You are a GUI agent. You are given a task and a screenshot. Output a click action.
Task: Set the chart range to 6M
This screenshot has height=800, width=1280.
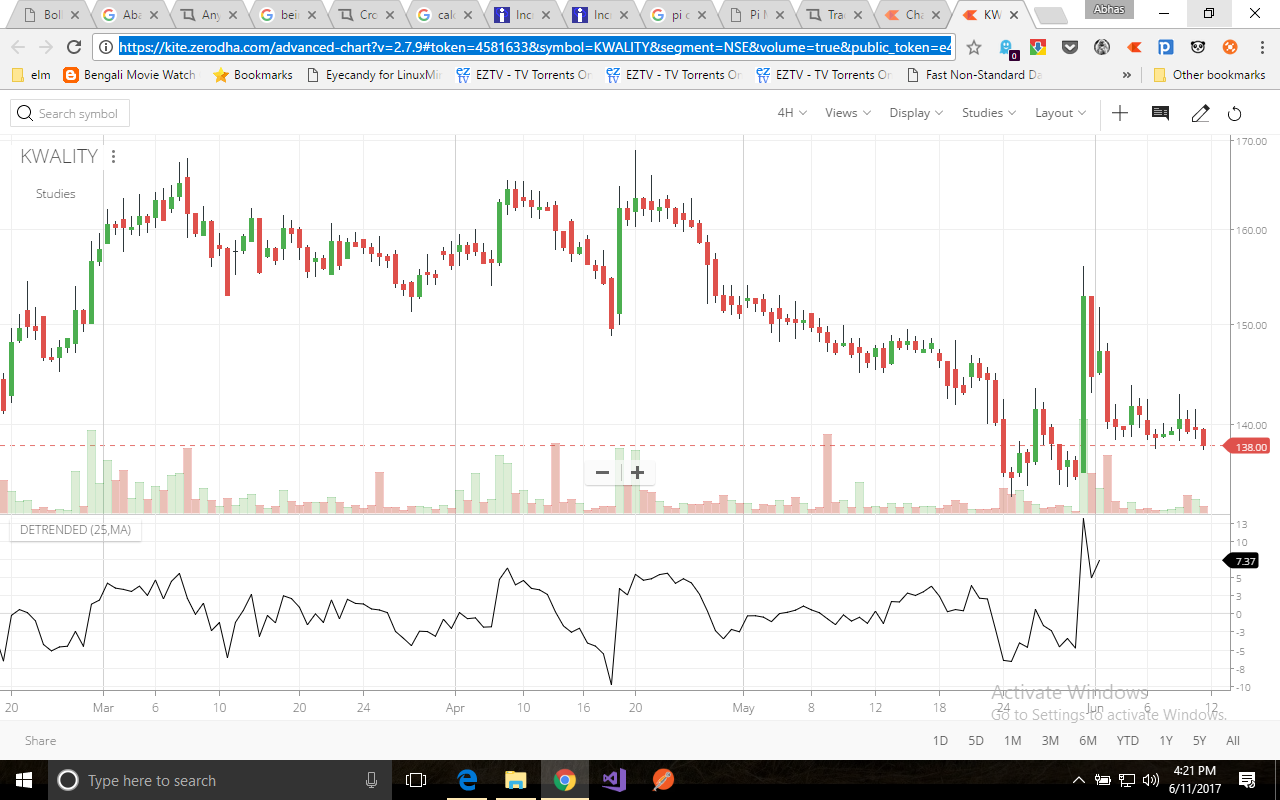[1088, 741]
